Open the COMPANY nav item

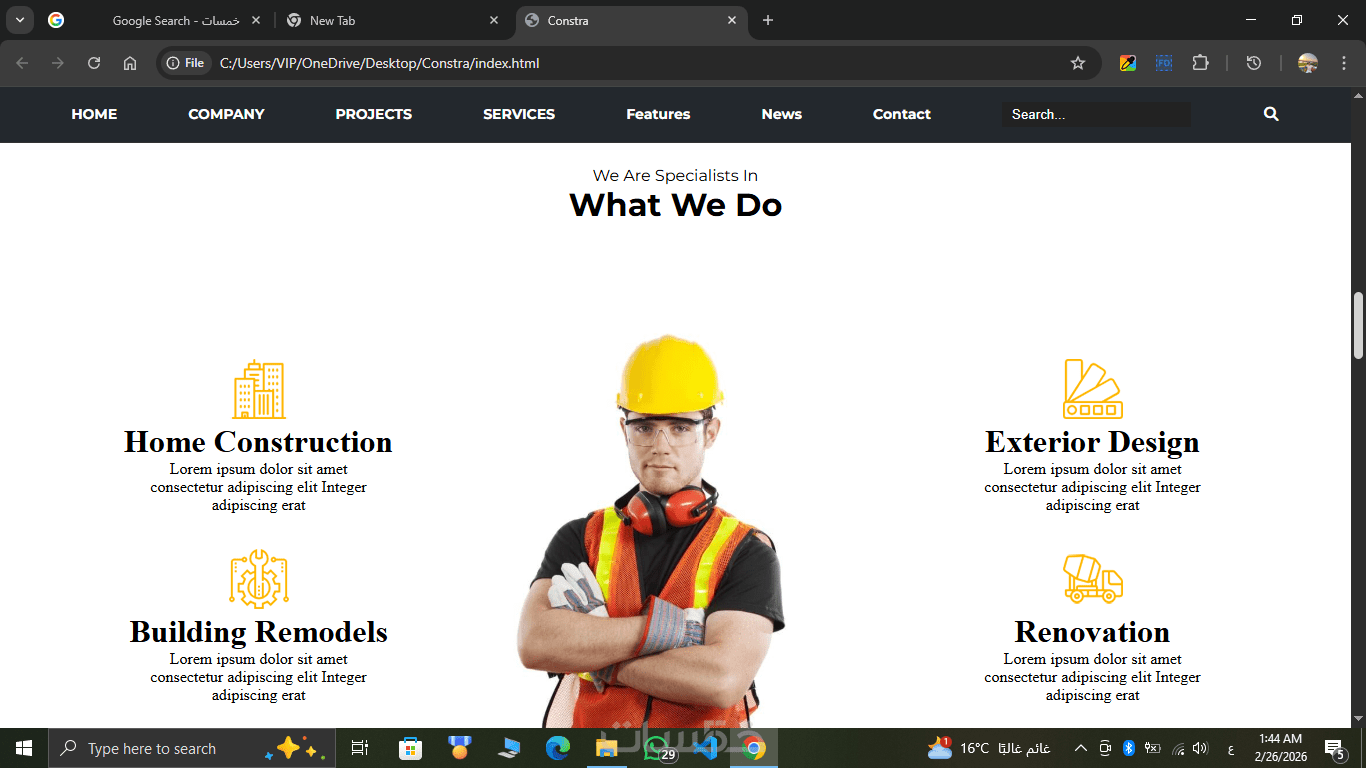226,114
